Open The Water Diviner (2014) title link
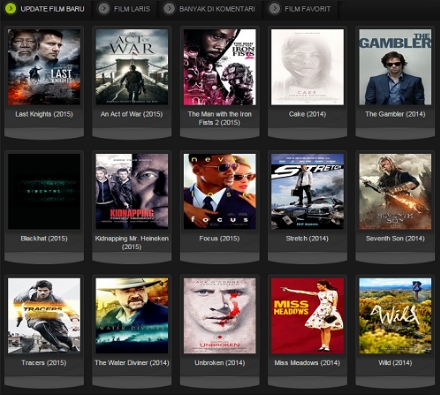 (x=132, y=363)
